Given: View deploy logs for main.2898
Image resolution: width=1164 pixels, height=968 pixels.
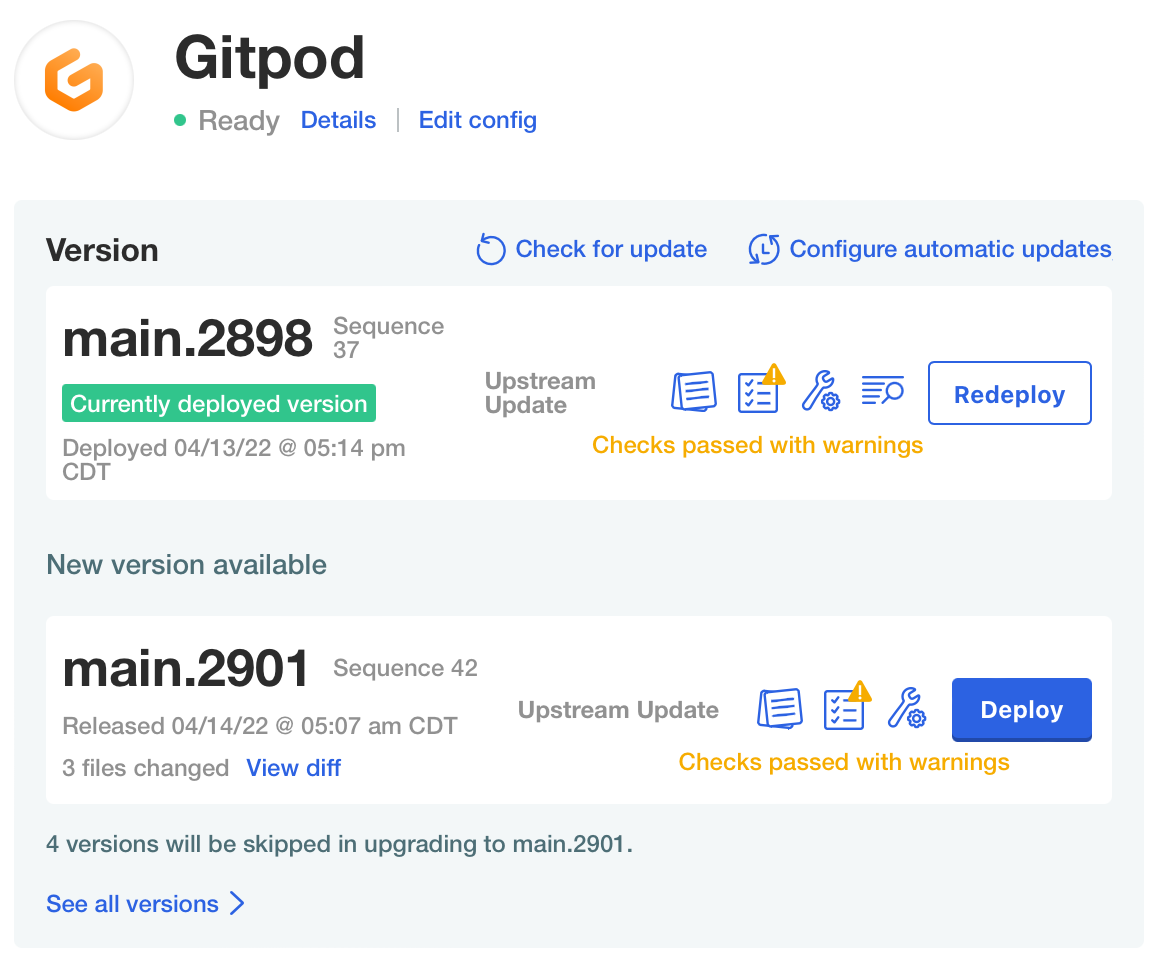Looking at the screenshot, I should pyautogui.click(x=882, y=391).
